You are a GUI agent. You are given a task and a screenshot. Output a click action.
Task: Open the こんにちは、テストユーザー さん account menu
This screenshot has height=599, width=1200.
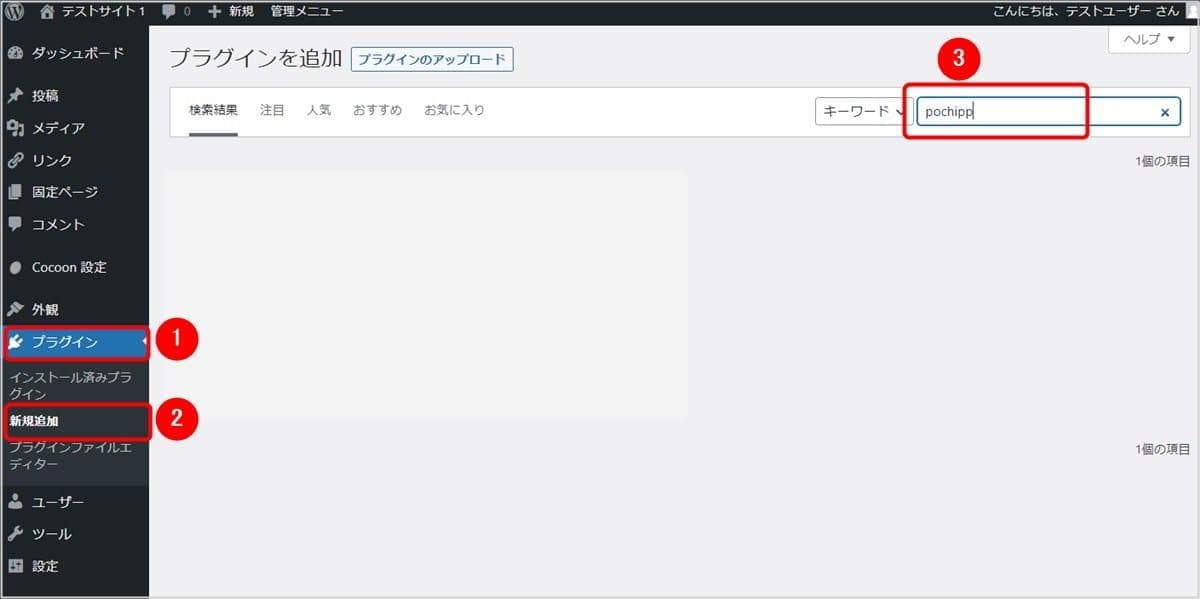coord(1085,12)
